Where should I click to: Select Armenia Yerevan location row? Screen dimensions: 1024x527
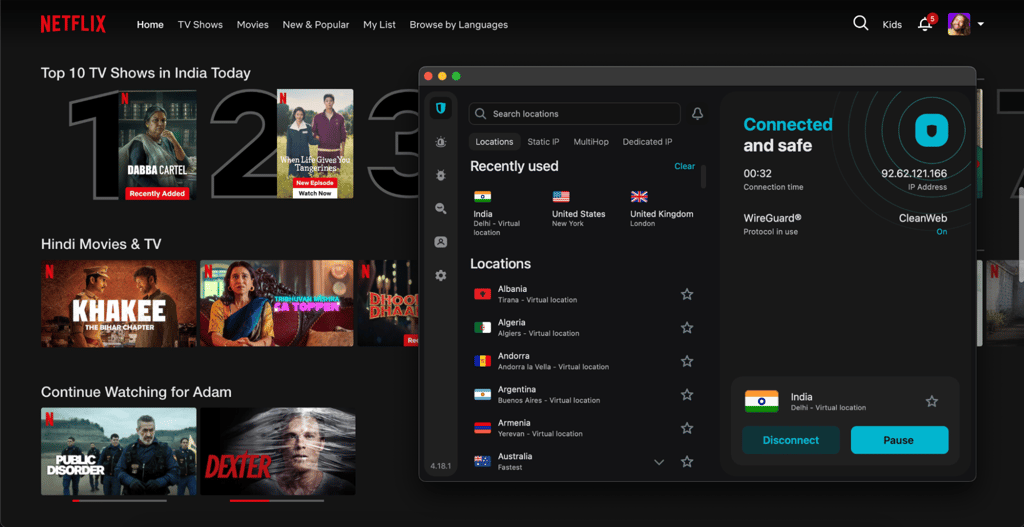pyautogui.click(x=584, y=428)
